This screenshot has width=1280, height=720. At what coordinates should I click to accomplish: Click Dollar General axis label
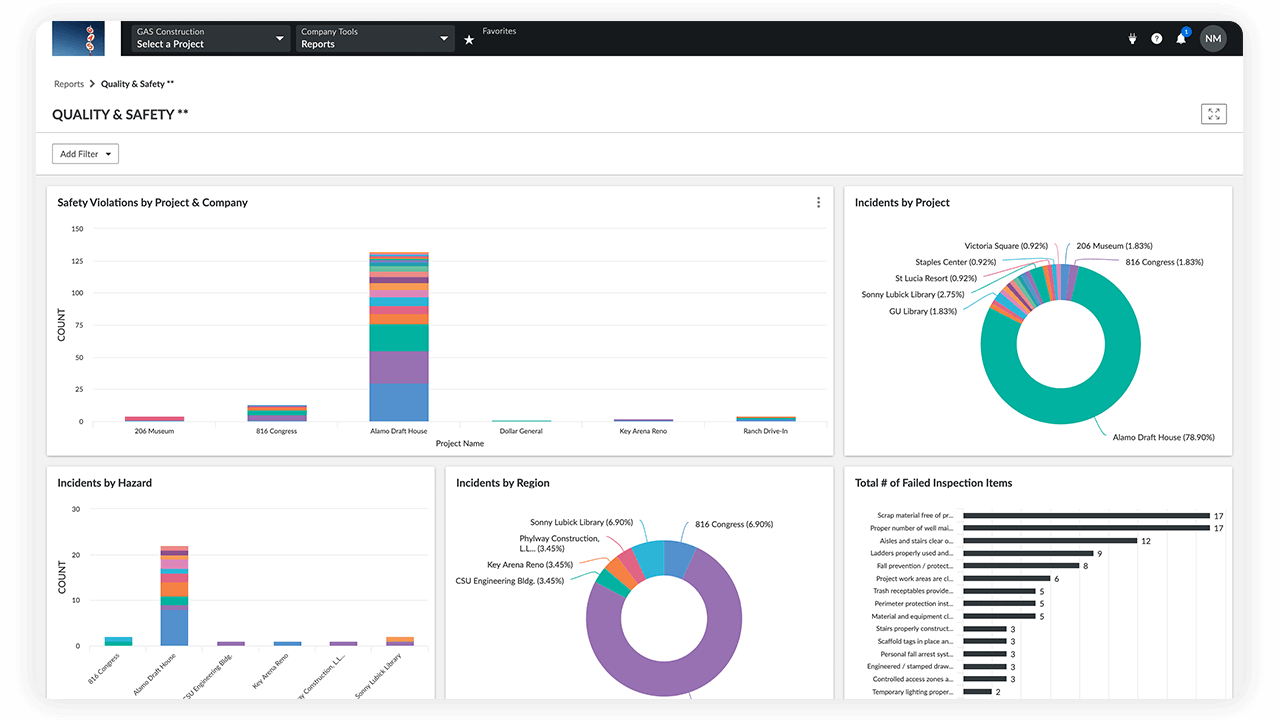click(521, 431)
